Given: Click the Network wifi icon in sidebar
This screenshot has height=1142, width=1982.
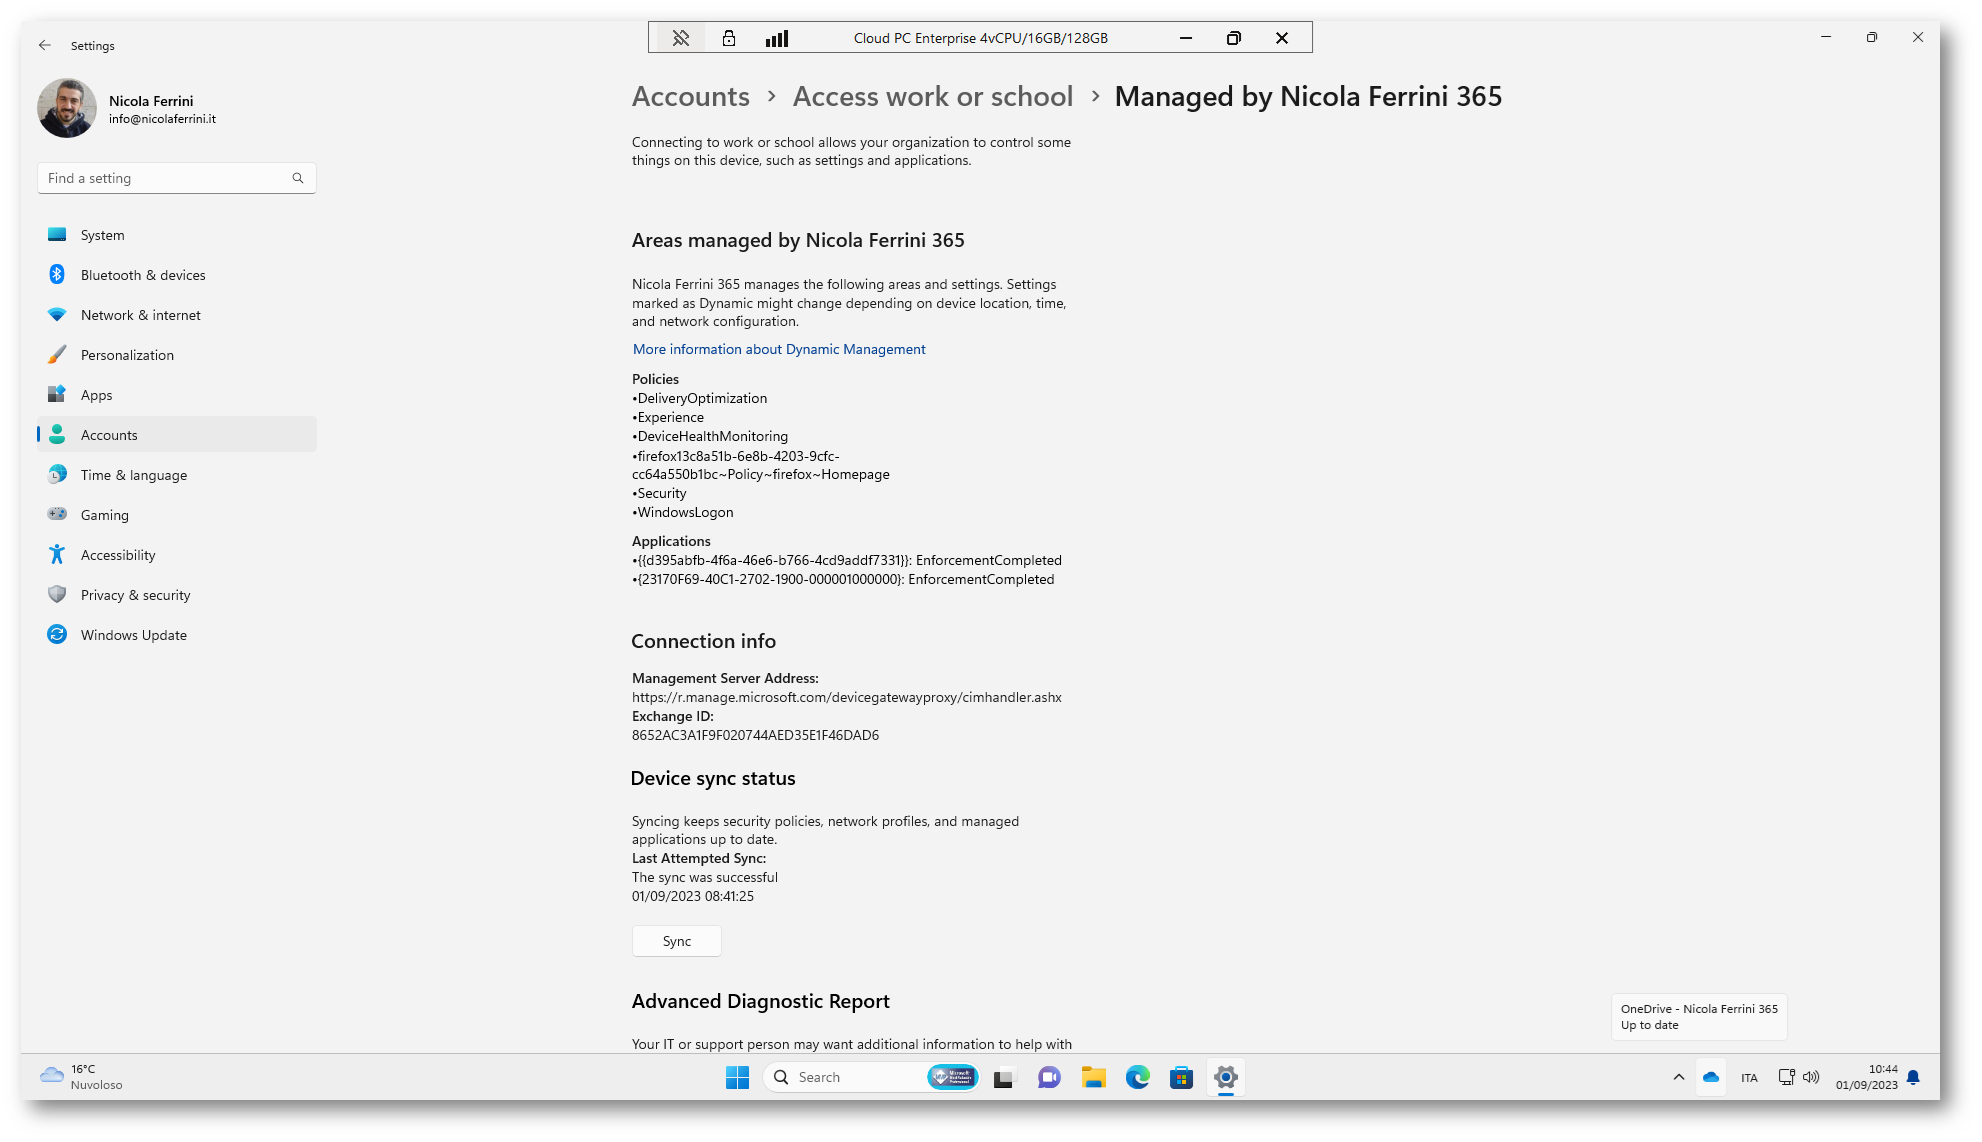Looking at the screenshot, I should [57, 314].
